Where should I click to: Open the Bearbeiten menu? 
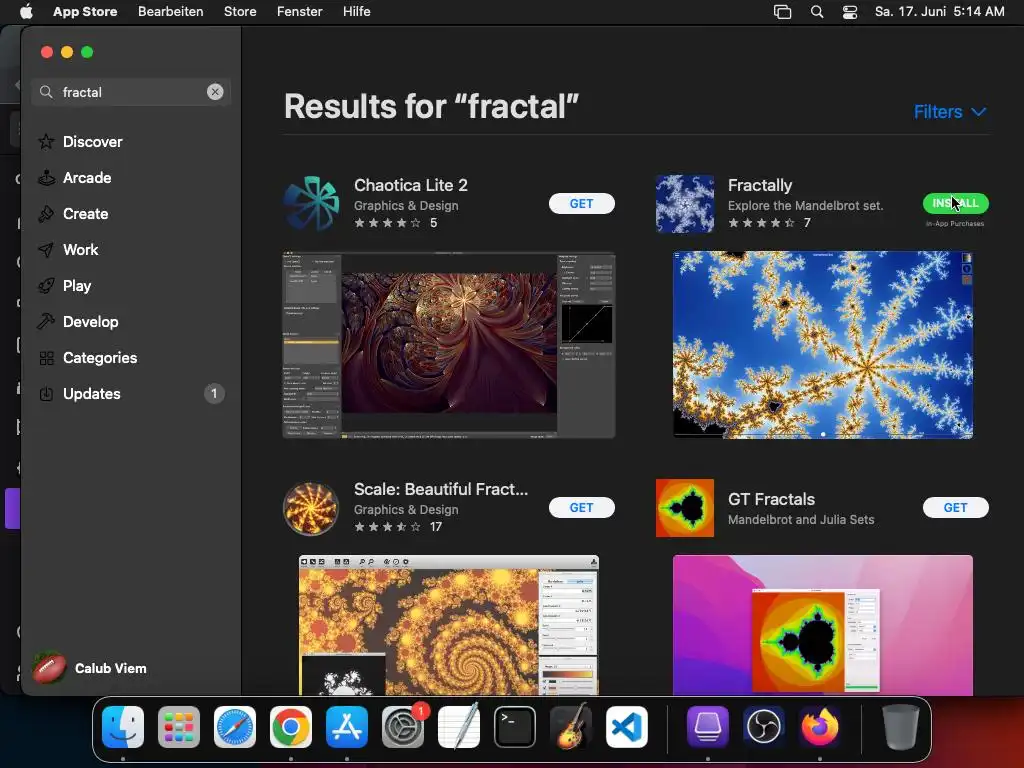click(170, 12)
